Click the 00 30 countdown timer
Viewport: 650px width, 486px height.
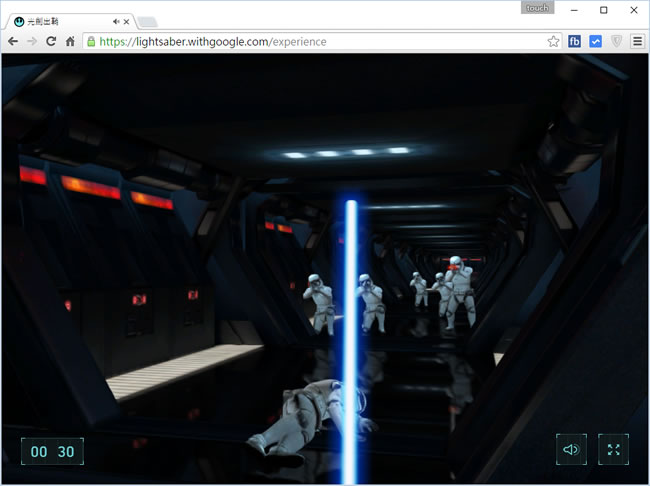pyautogui.click(x=53, y=451)
